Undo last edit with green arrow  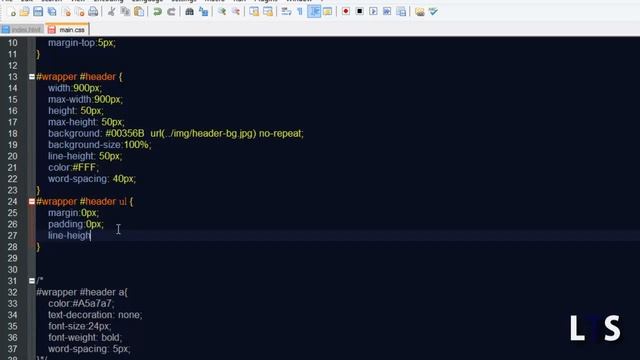157,12
